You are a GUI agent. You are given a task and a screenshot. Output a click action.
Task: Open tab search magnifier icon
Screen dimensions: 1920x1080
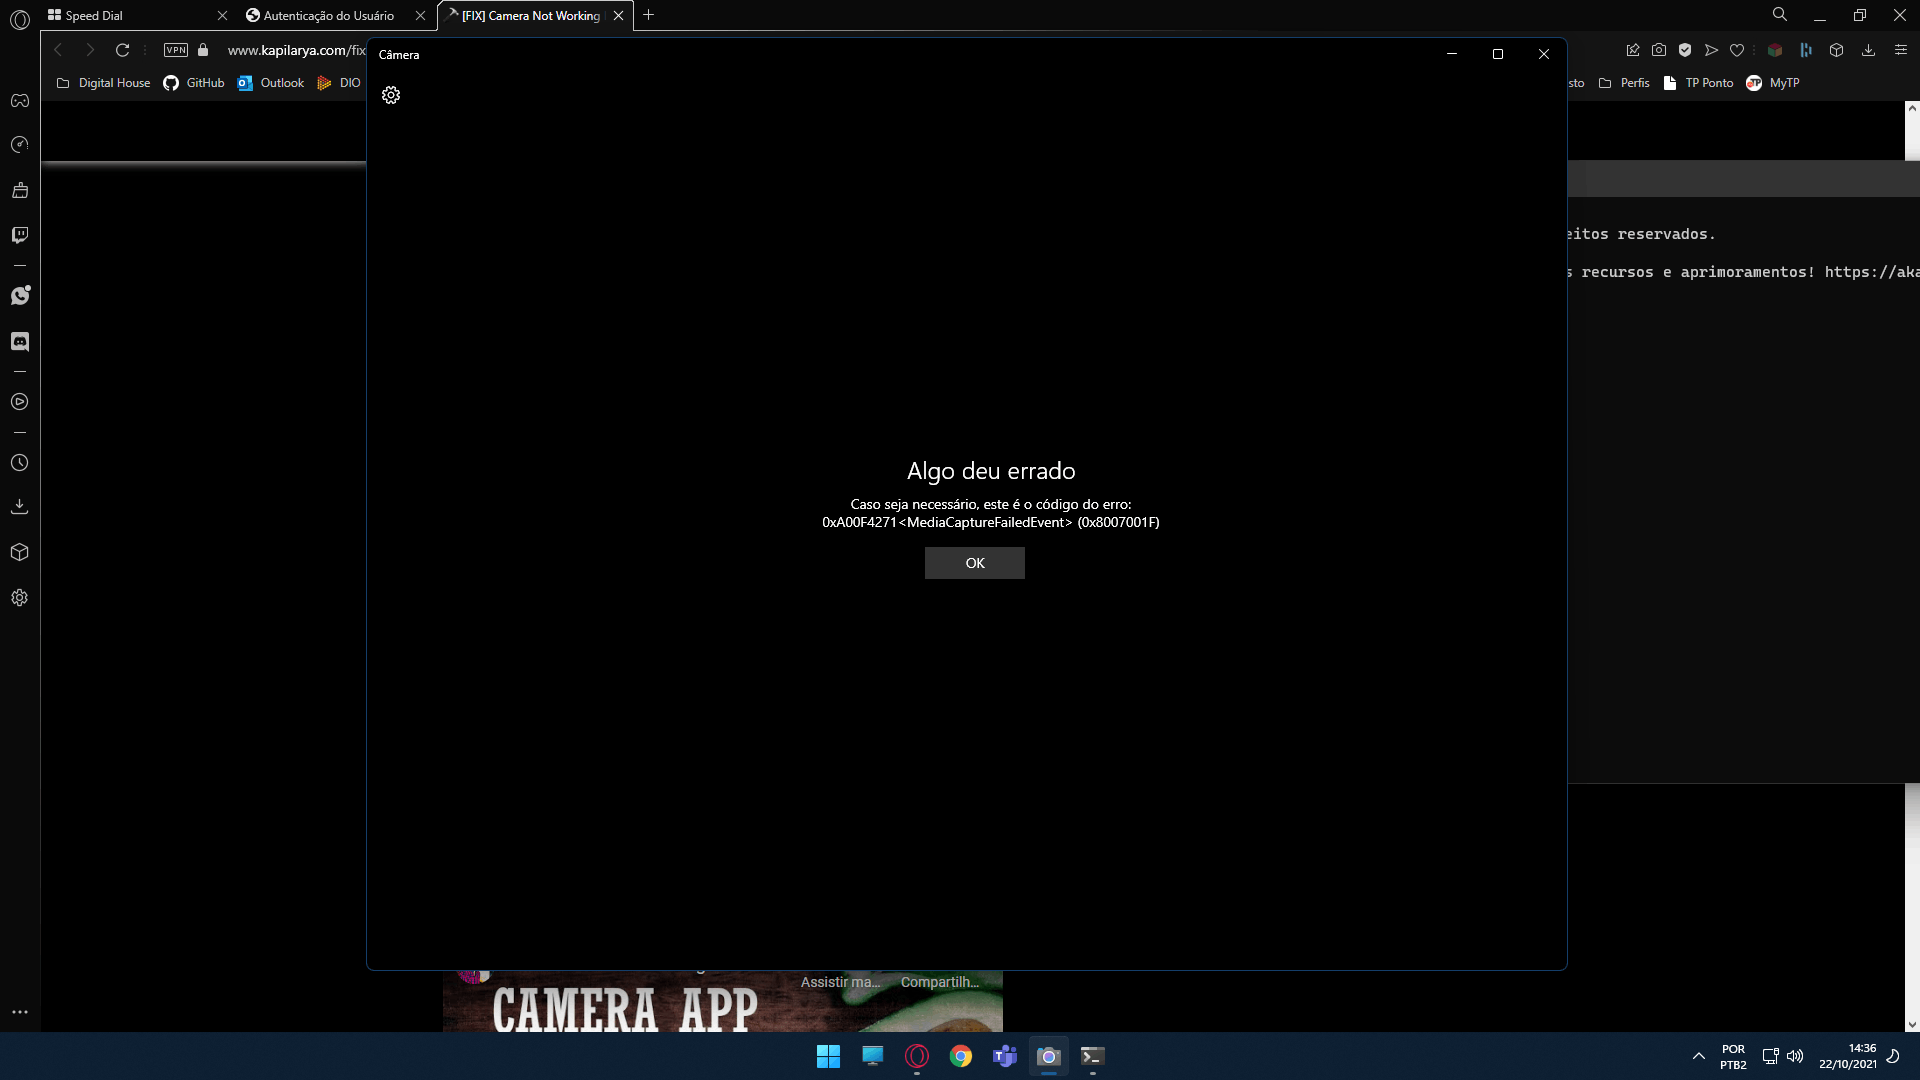[1780, 15]
